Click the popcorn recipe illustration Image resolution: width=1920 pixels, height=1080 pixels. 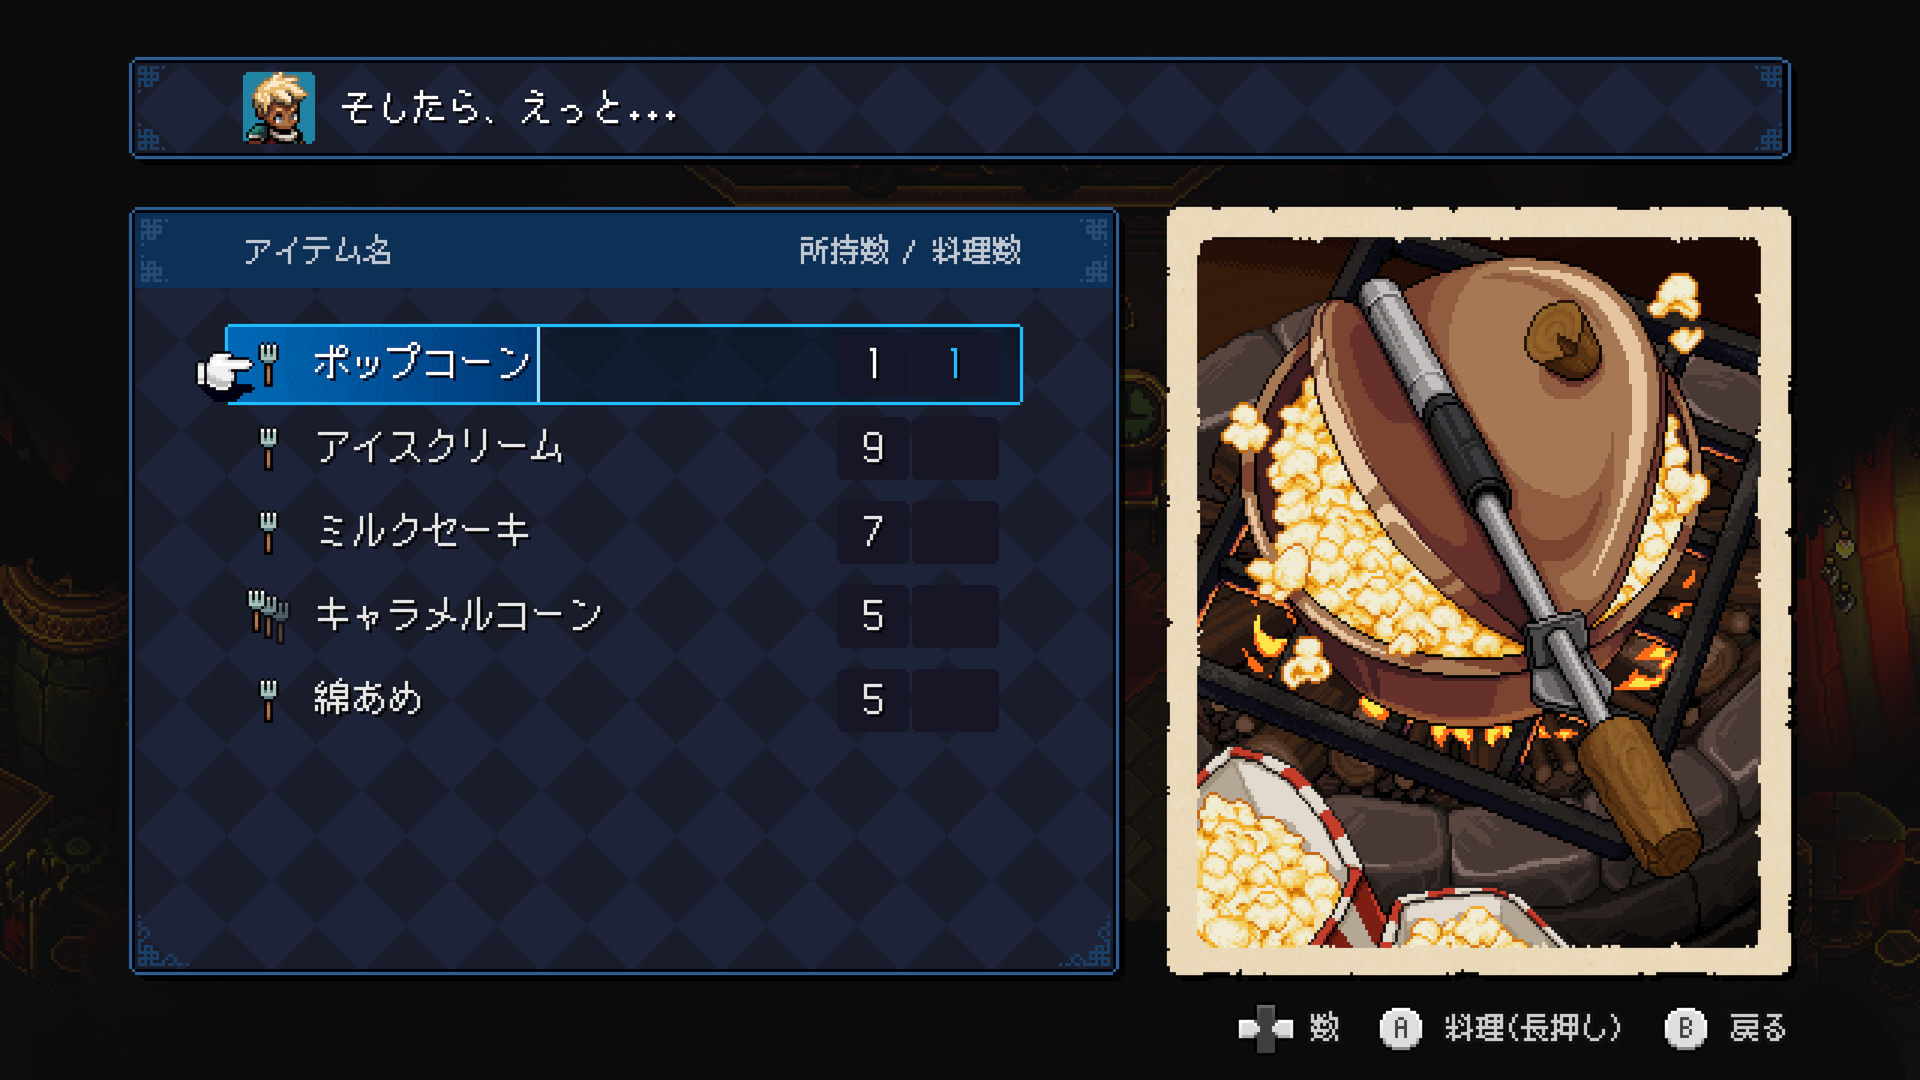pyautogui.click(x=1479, y=592)
